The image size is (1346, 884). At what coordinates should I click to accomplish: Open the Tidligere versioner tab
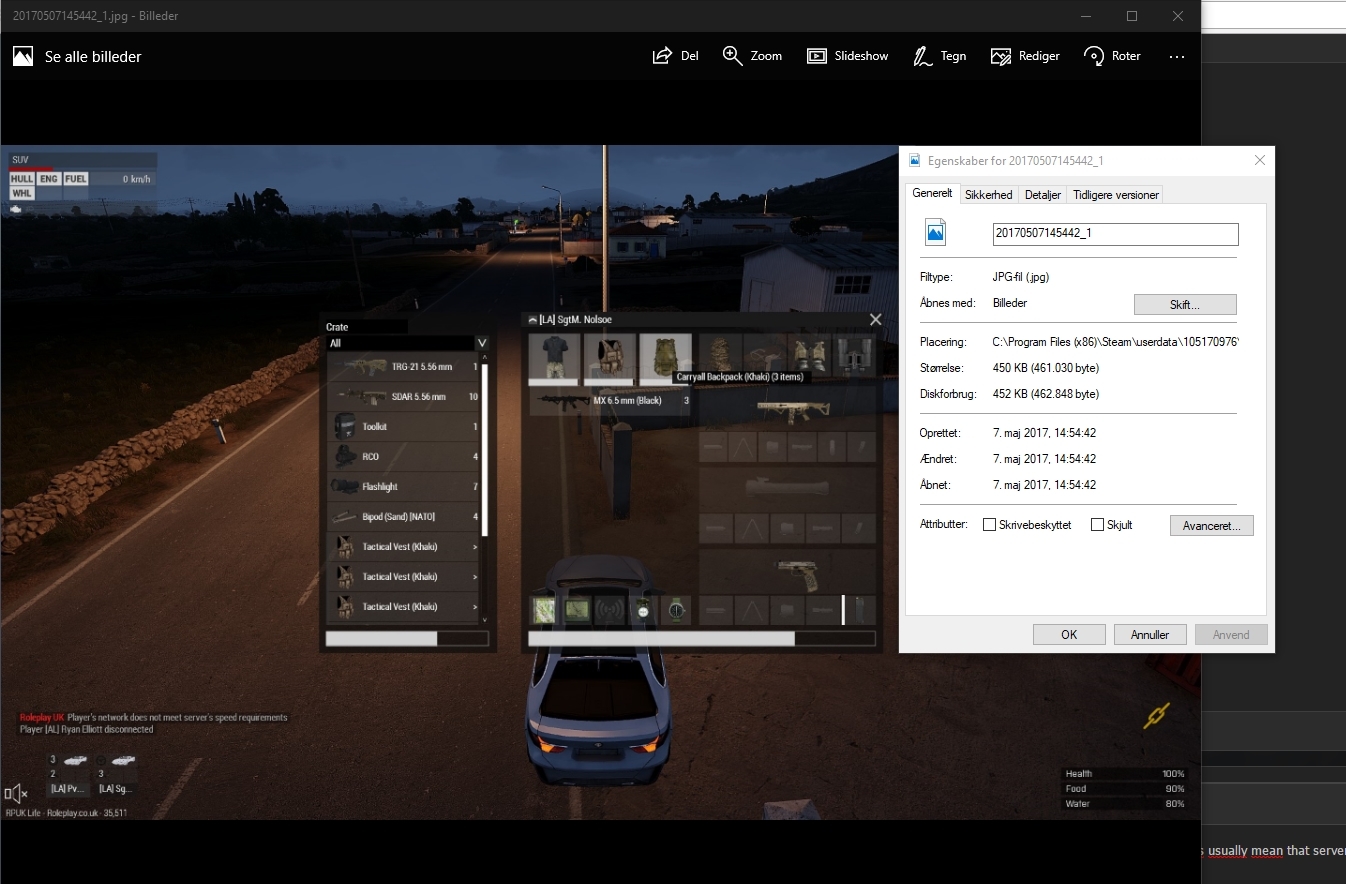coord(1116,195)
